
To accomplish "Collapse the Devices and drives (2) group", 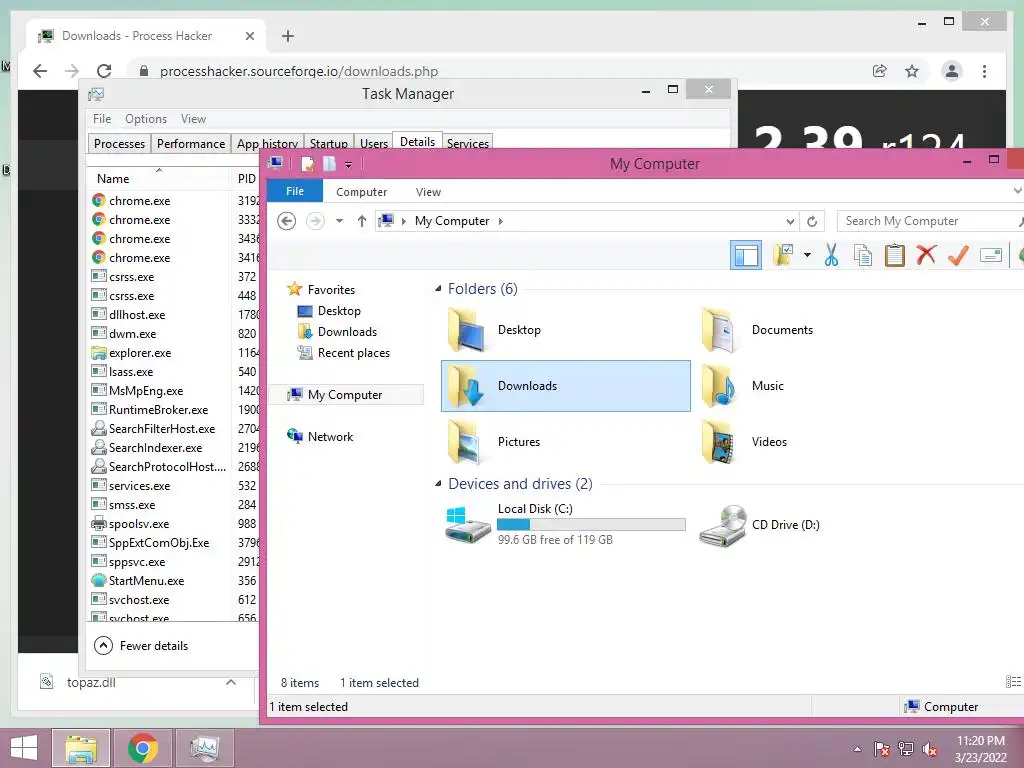I will pyautogui.click(x=438, y=484).
